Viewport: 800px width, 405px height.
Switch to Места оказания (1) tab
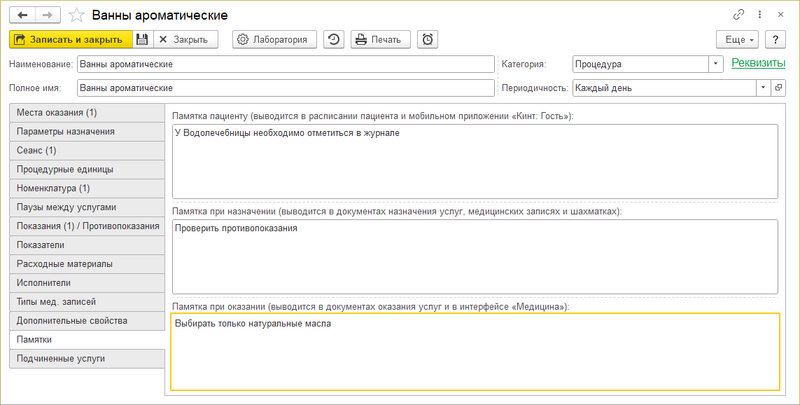click(x=87, y=113)
